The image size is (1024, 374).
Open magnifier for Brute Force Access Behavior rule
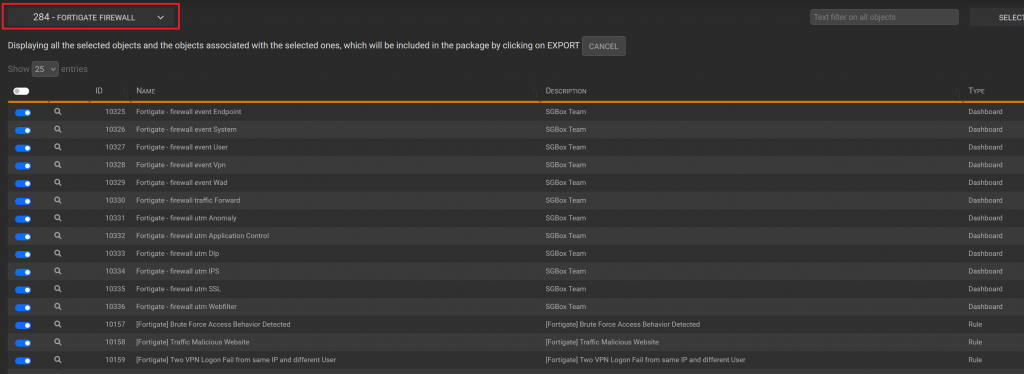57,324
